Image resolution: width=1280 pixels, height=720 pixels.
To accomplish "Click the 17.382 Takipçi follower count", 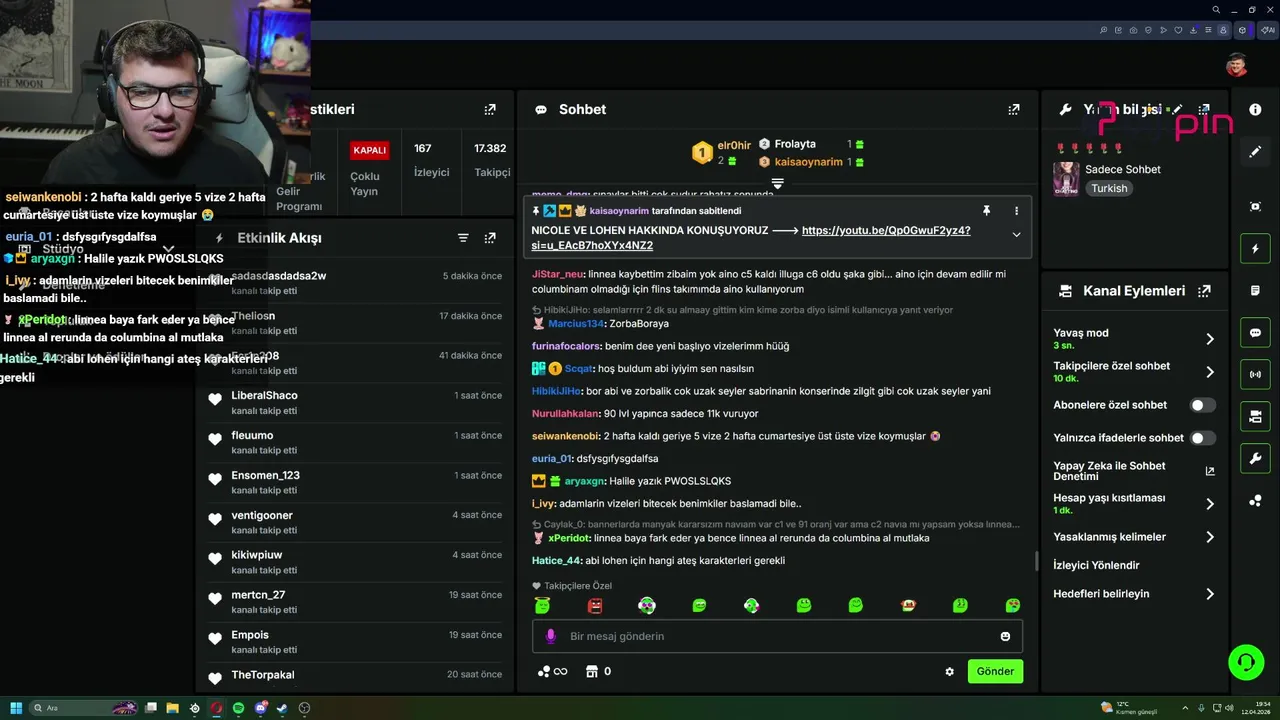I will 491,160.
